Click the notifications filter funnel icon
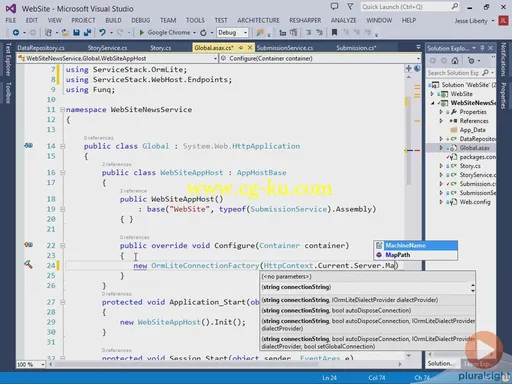512x384 pixels. click(350, 6)
